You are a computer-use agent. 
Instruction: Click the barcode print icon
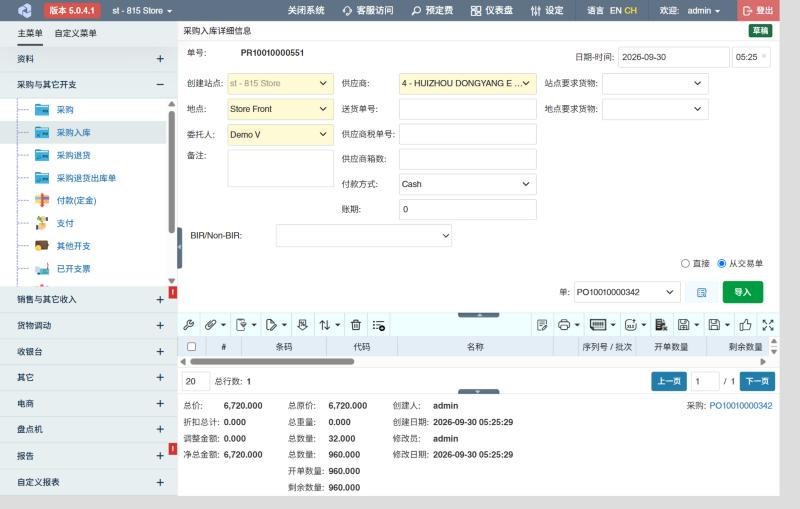[598, 325]
